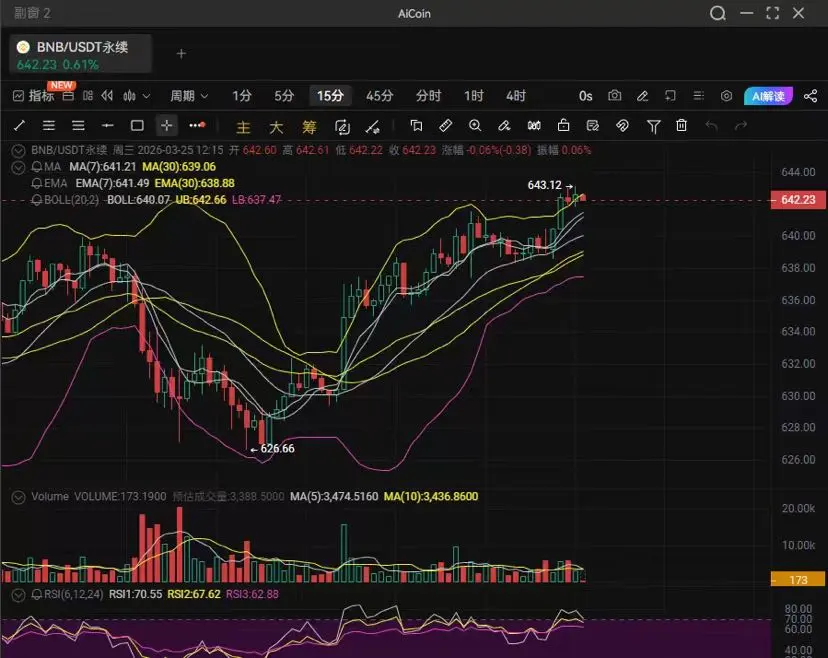828x658 pixels.
Task: Click the screenshot camera icon
Action: coord(615,96)
